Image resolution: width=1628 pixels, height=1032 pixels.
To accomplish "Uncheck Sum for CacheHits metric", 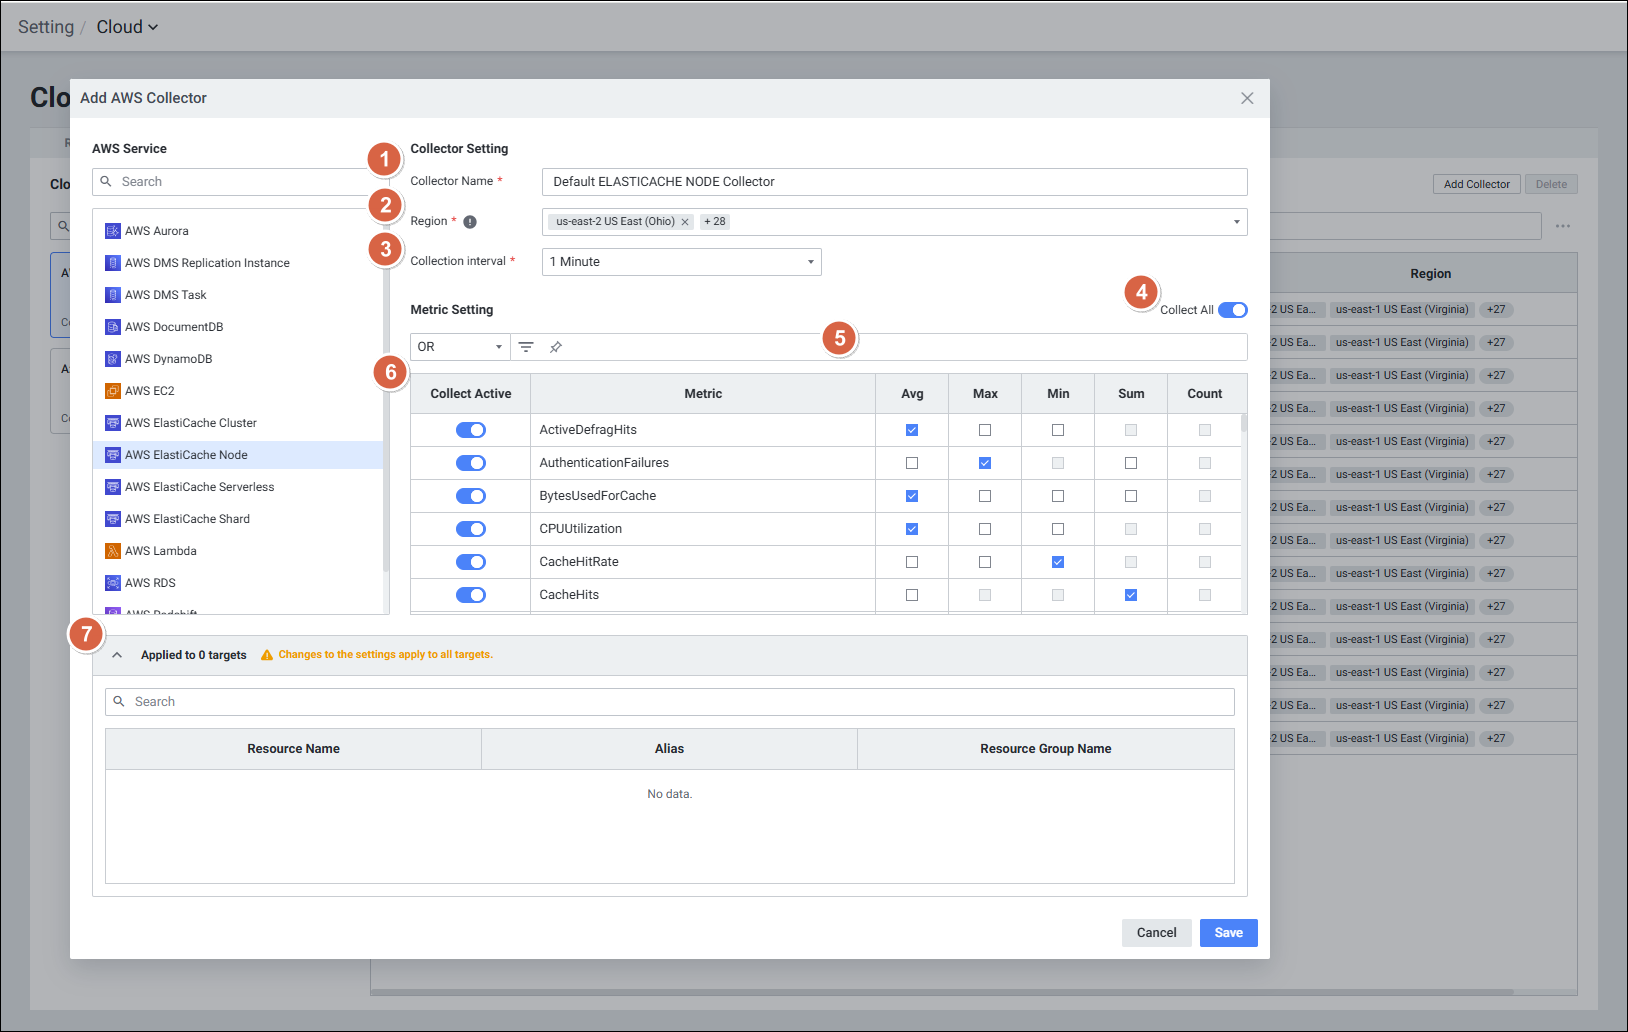I will pyautogui.click(x=1131, y=595).
